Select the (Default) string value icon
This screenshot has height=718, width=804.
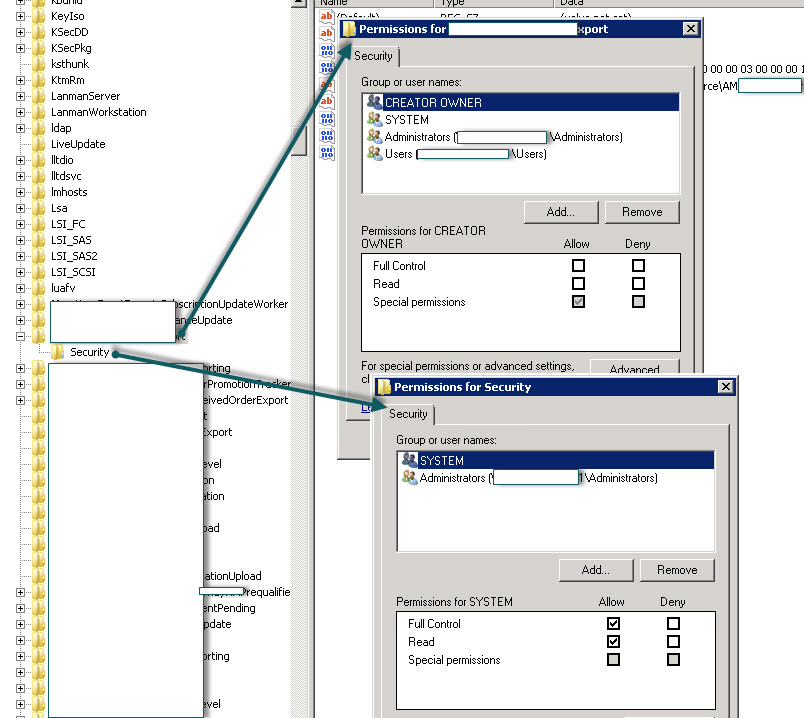327,17
